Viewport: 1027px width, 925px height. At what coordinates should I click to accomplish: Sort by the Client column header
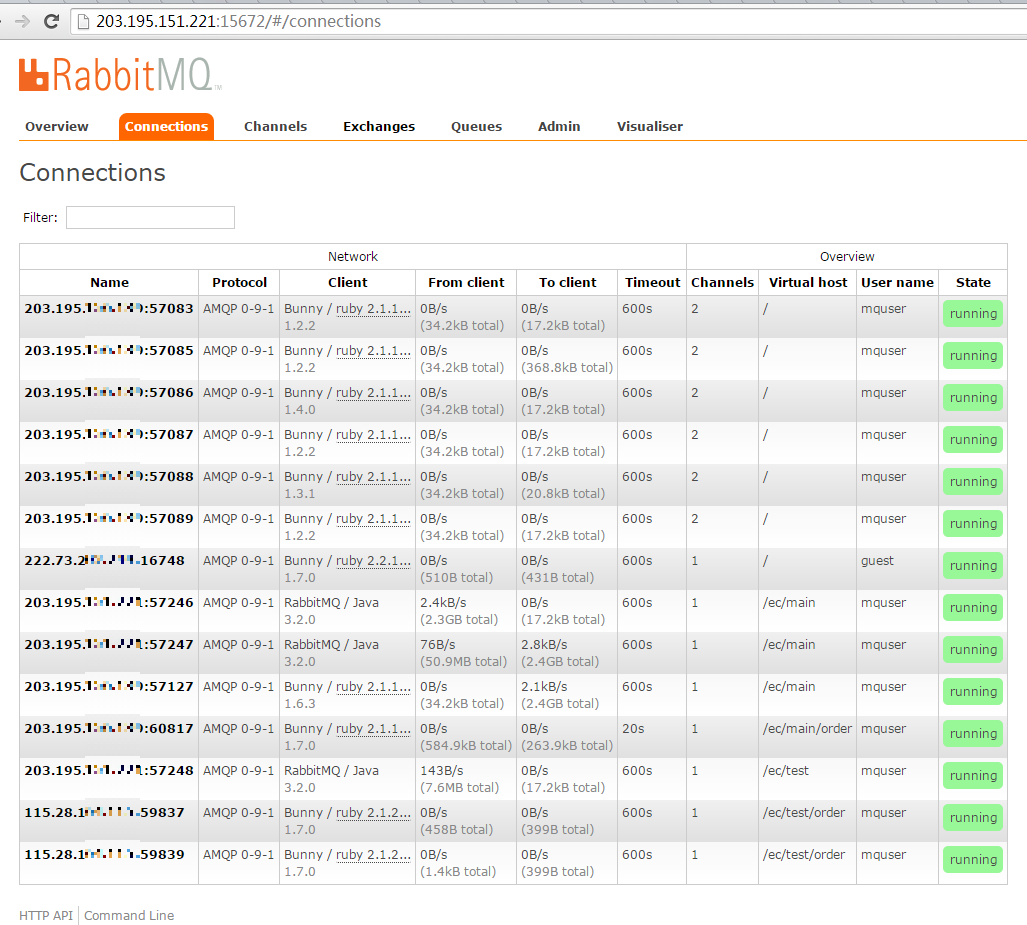coord(347,282)
